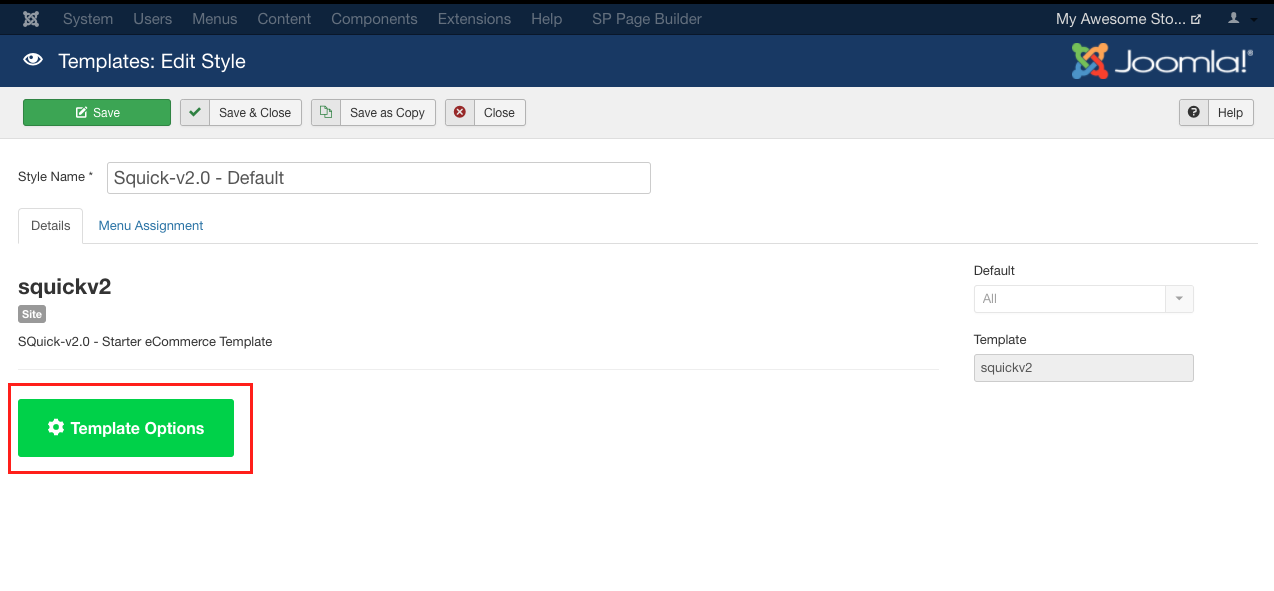Click the 'Template' field label
Viewport: 1274px width, 591px height.
[1000, 340]
